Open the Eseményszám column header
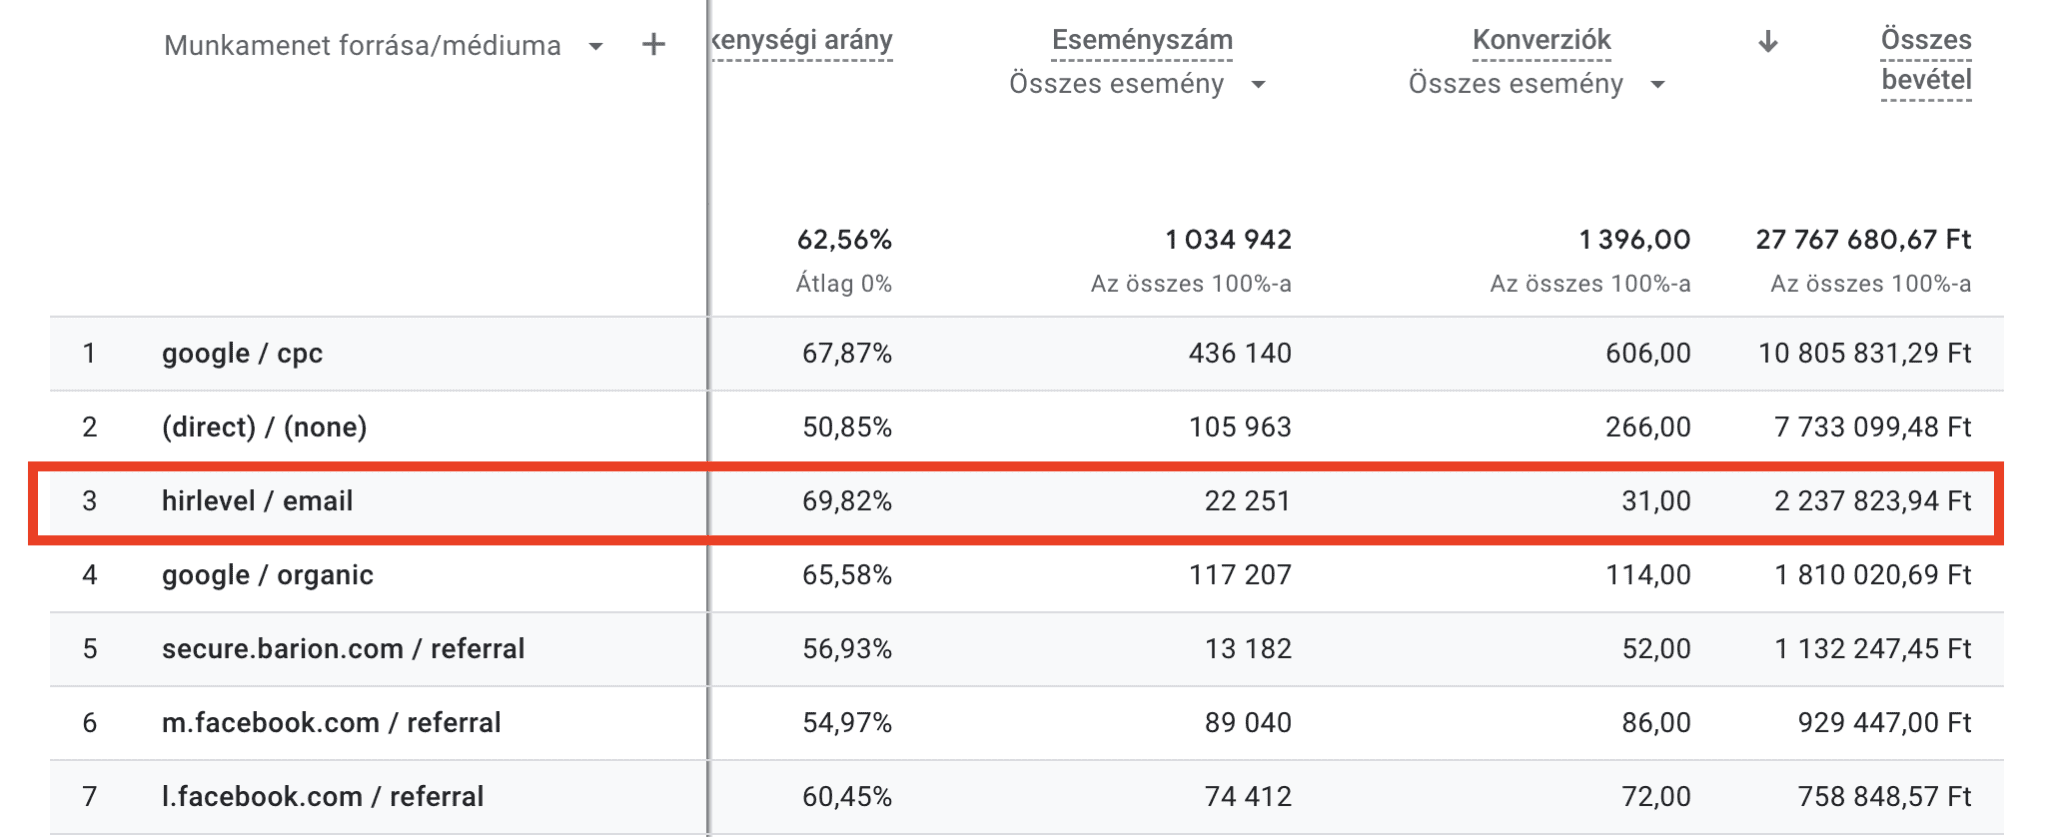Screen dimensions: 2048x837 pos(1140,40)
